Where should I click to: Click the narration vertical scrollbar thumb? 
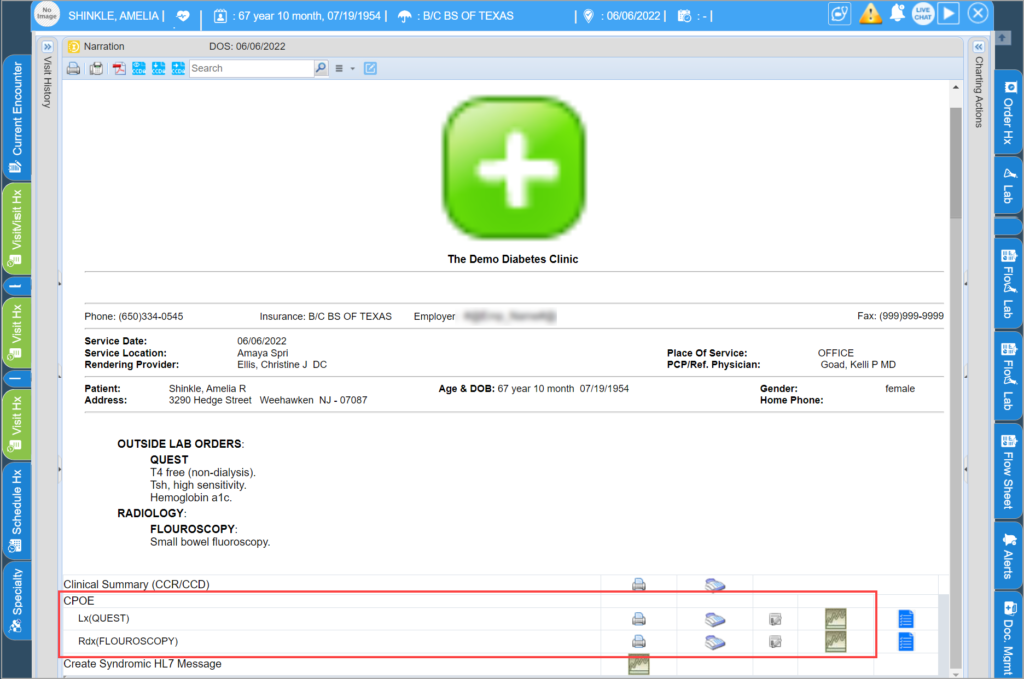[955, 163]
